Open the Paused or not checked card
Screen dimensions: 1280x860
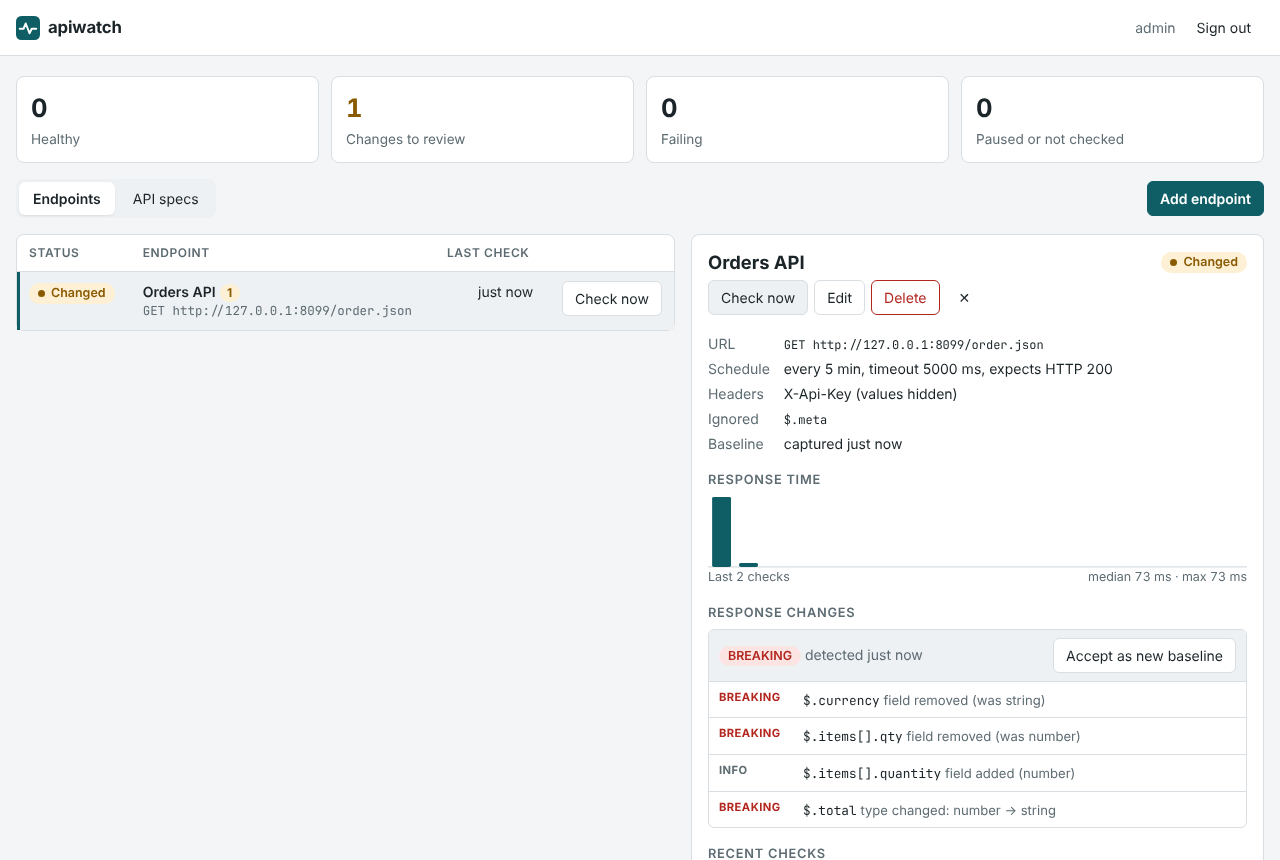point(1112,119)
